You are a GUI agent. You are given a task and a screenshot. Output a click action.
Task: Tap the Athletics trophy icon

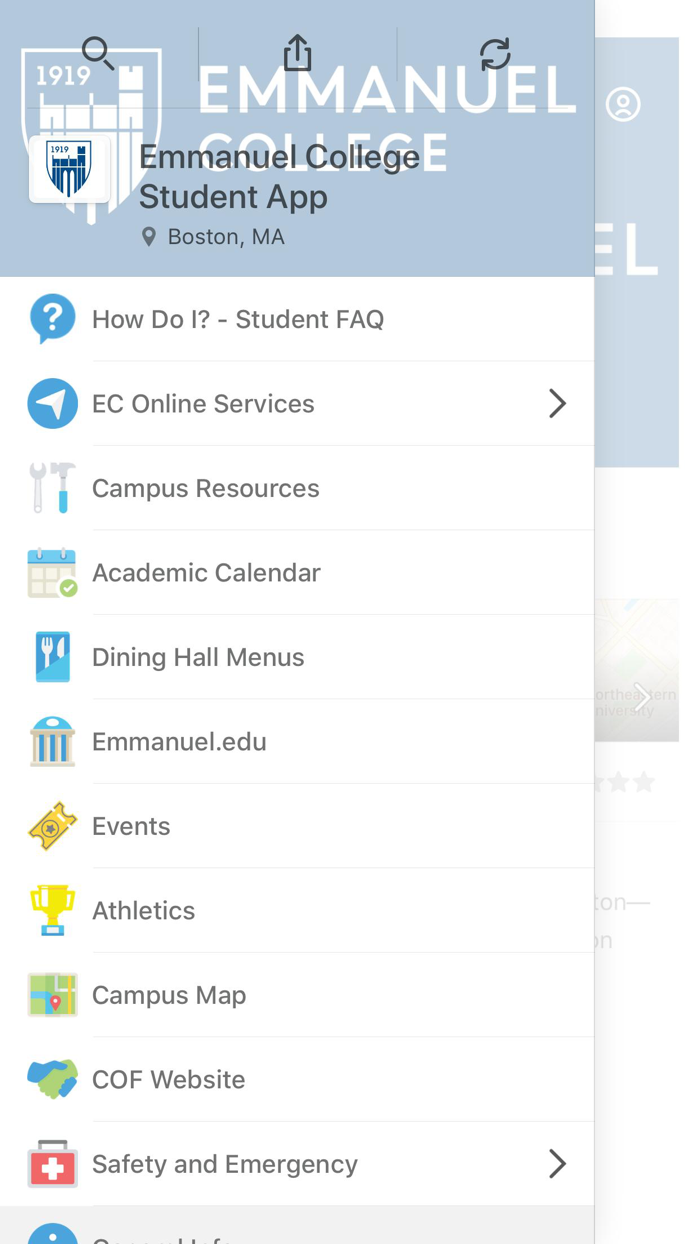52,910
